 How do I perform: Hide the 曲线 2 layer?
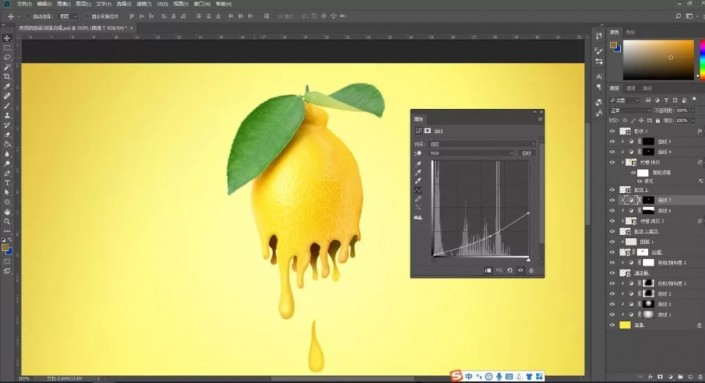click(612, 294)
